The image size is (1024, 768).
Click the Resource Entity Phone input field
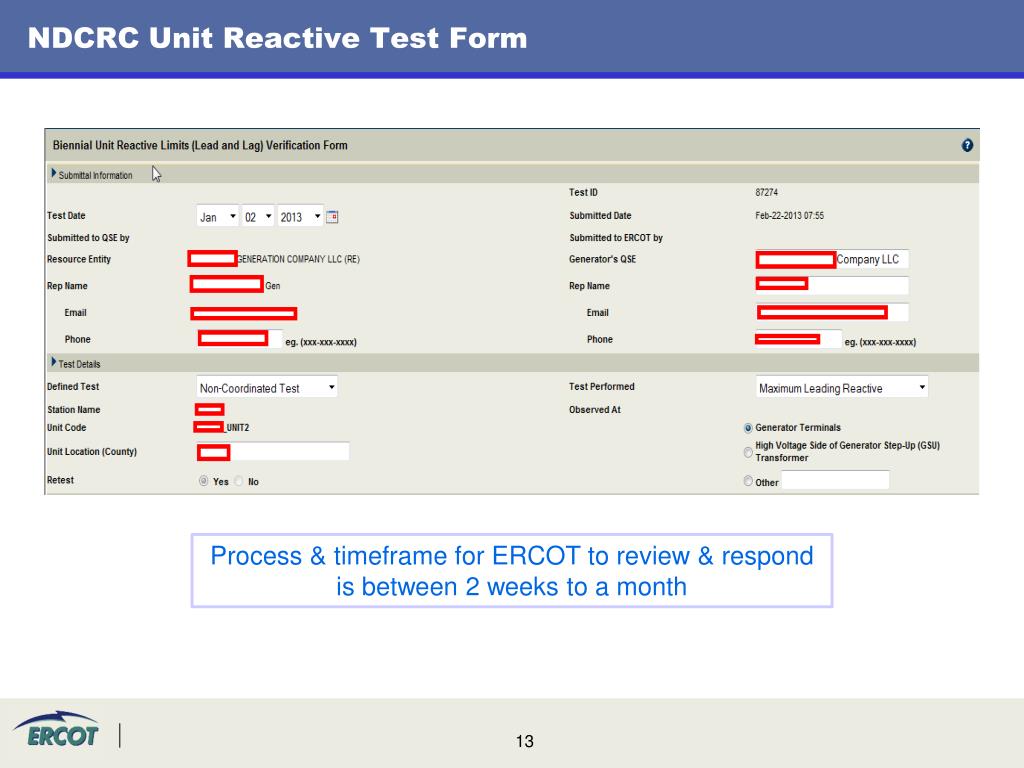click(x=240, y=339)
